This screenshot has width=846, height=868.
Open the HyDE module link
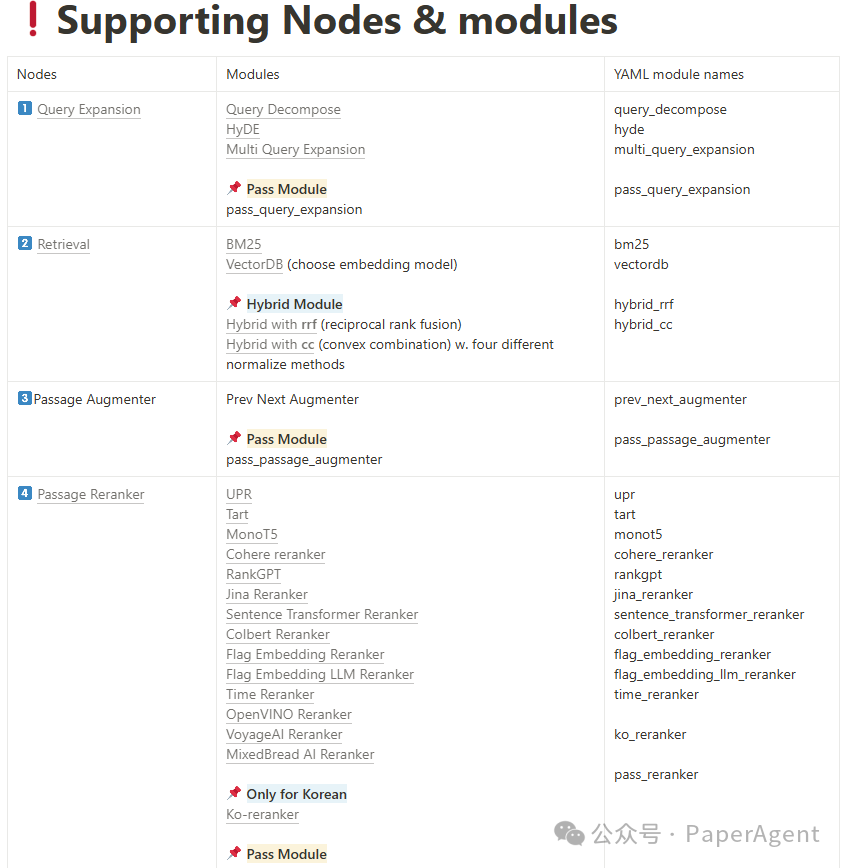[243, 130]
